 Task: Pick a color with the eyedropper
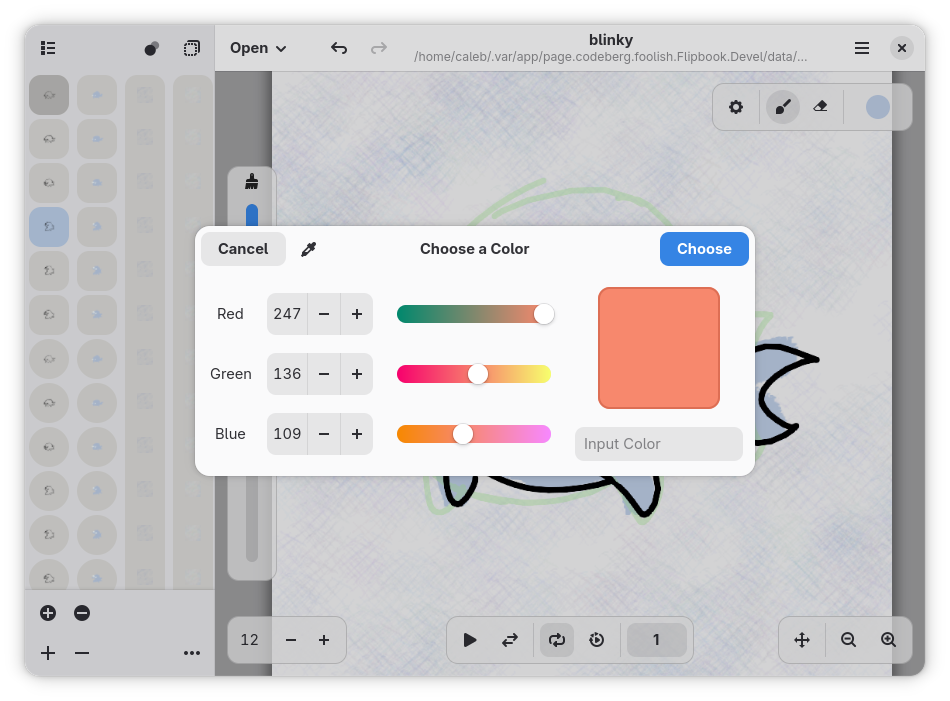pyautogui.click(x=308, y=249)
